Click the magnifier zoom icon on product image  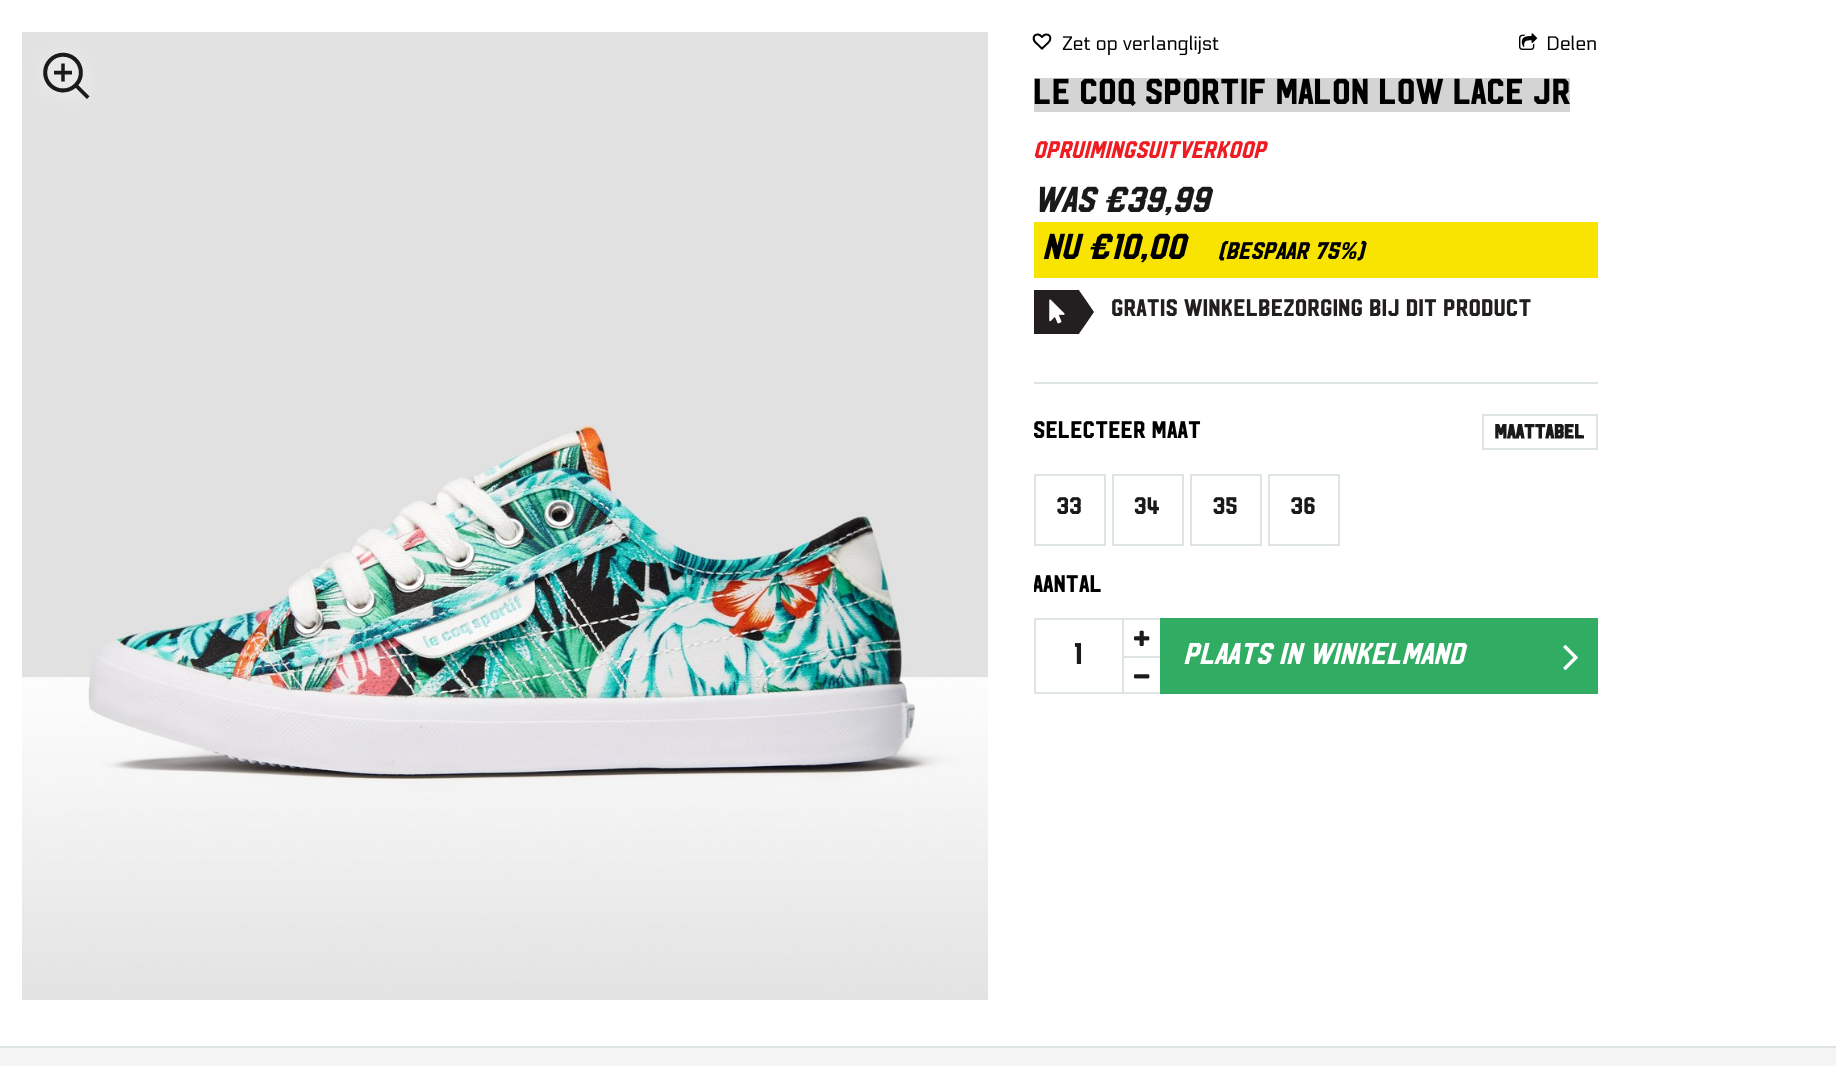(x=65, y=75)
